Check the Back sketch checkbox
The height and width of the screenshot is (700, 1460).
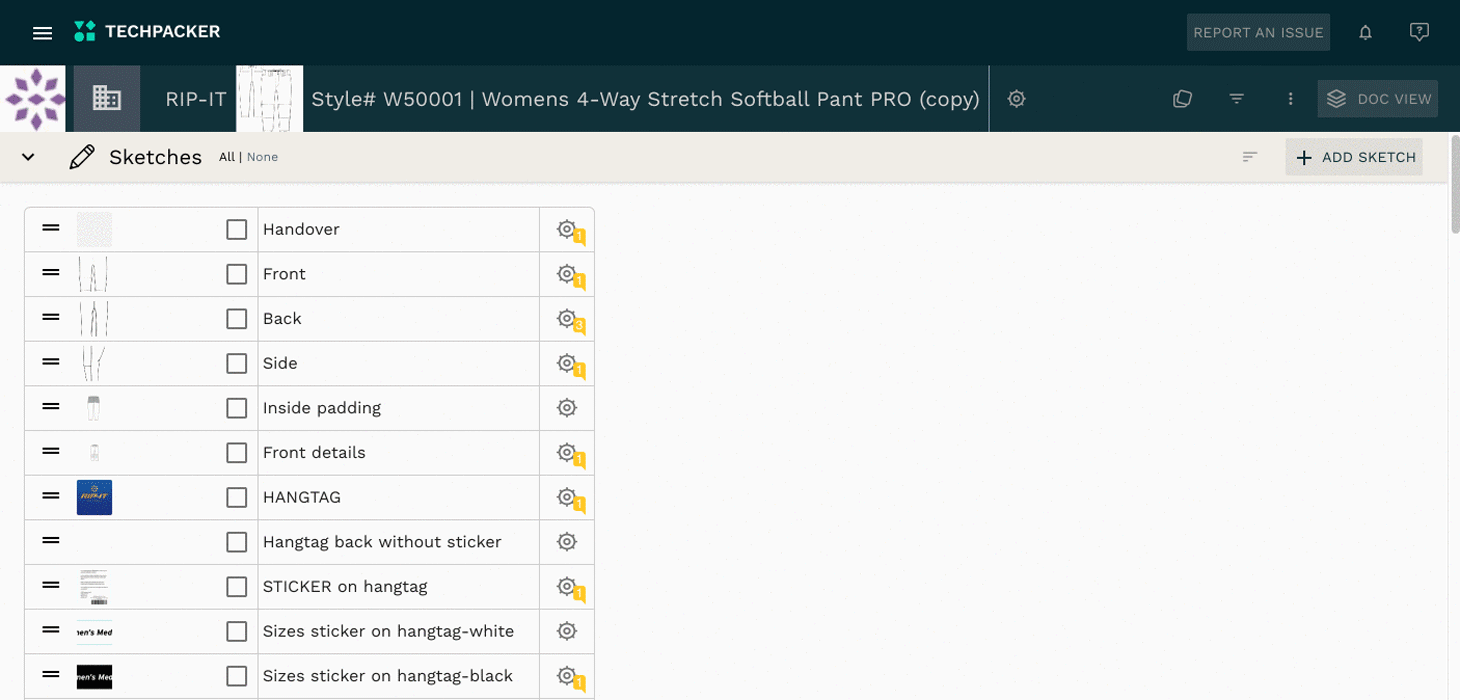click(237, 319)
